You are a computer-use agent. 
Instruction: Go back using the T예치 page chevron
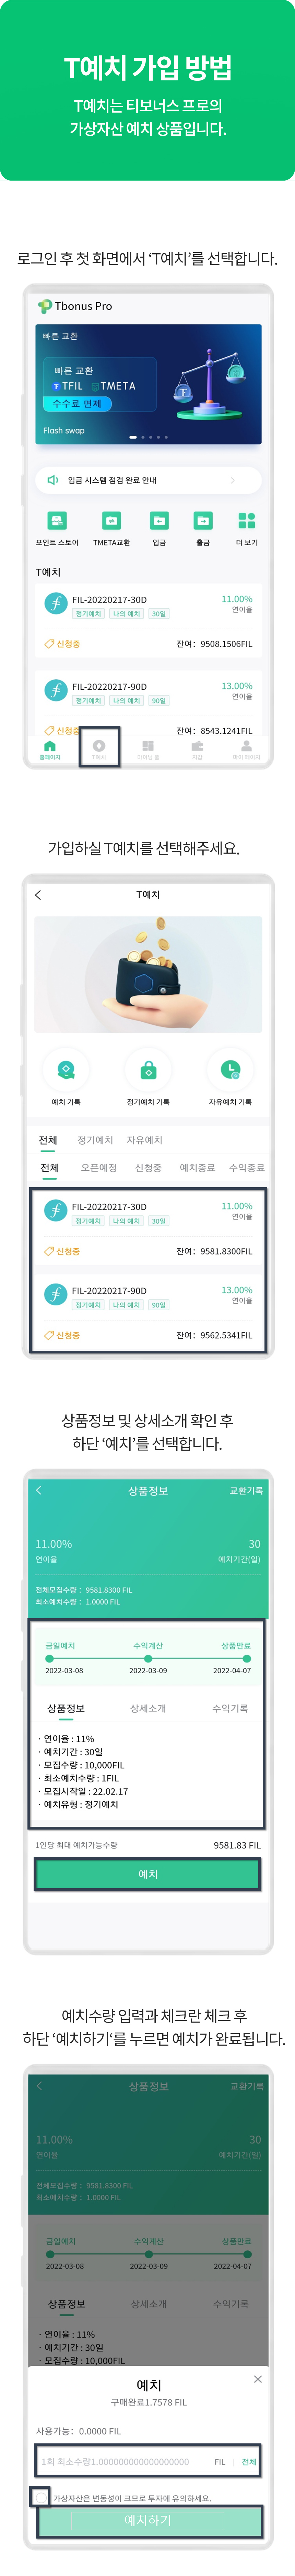pyautogui.click(x=38, y=894)
